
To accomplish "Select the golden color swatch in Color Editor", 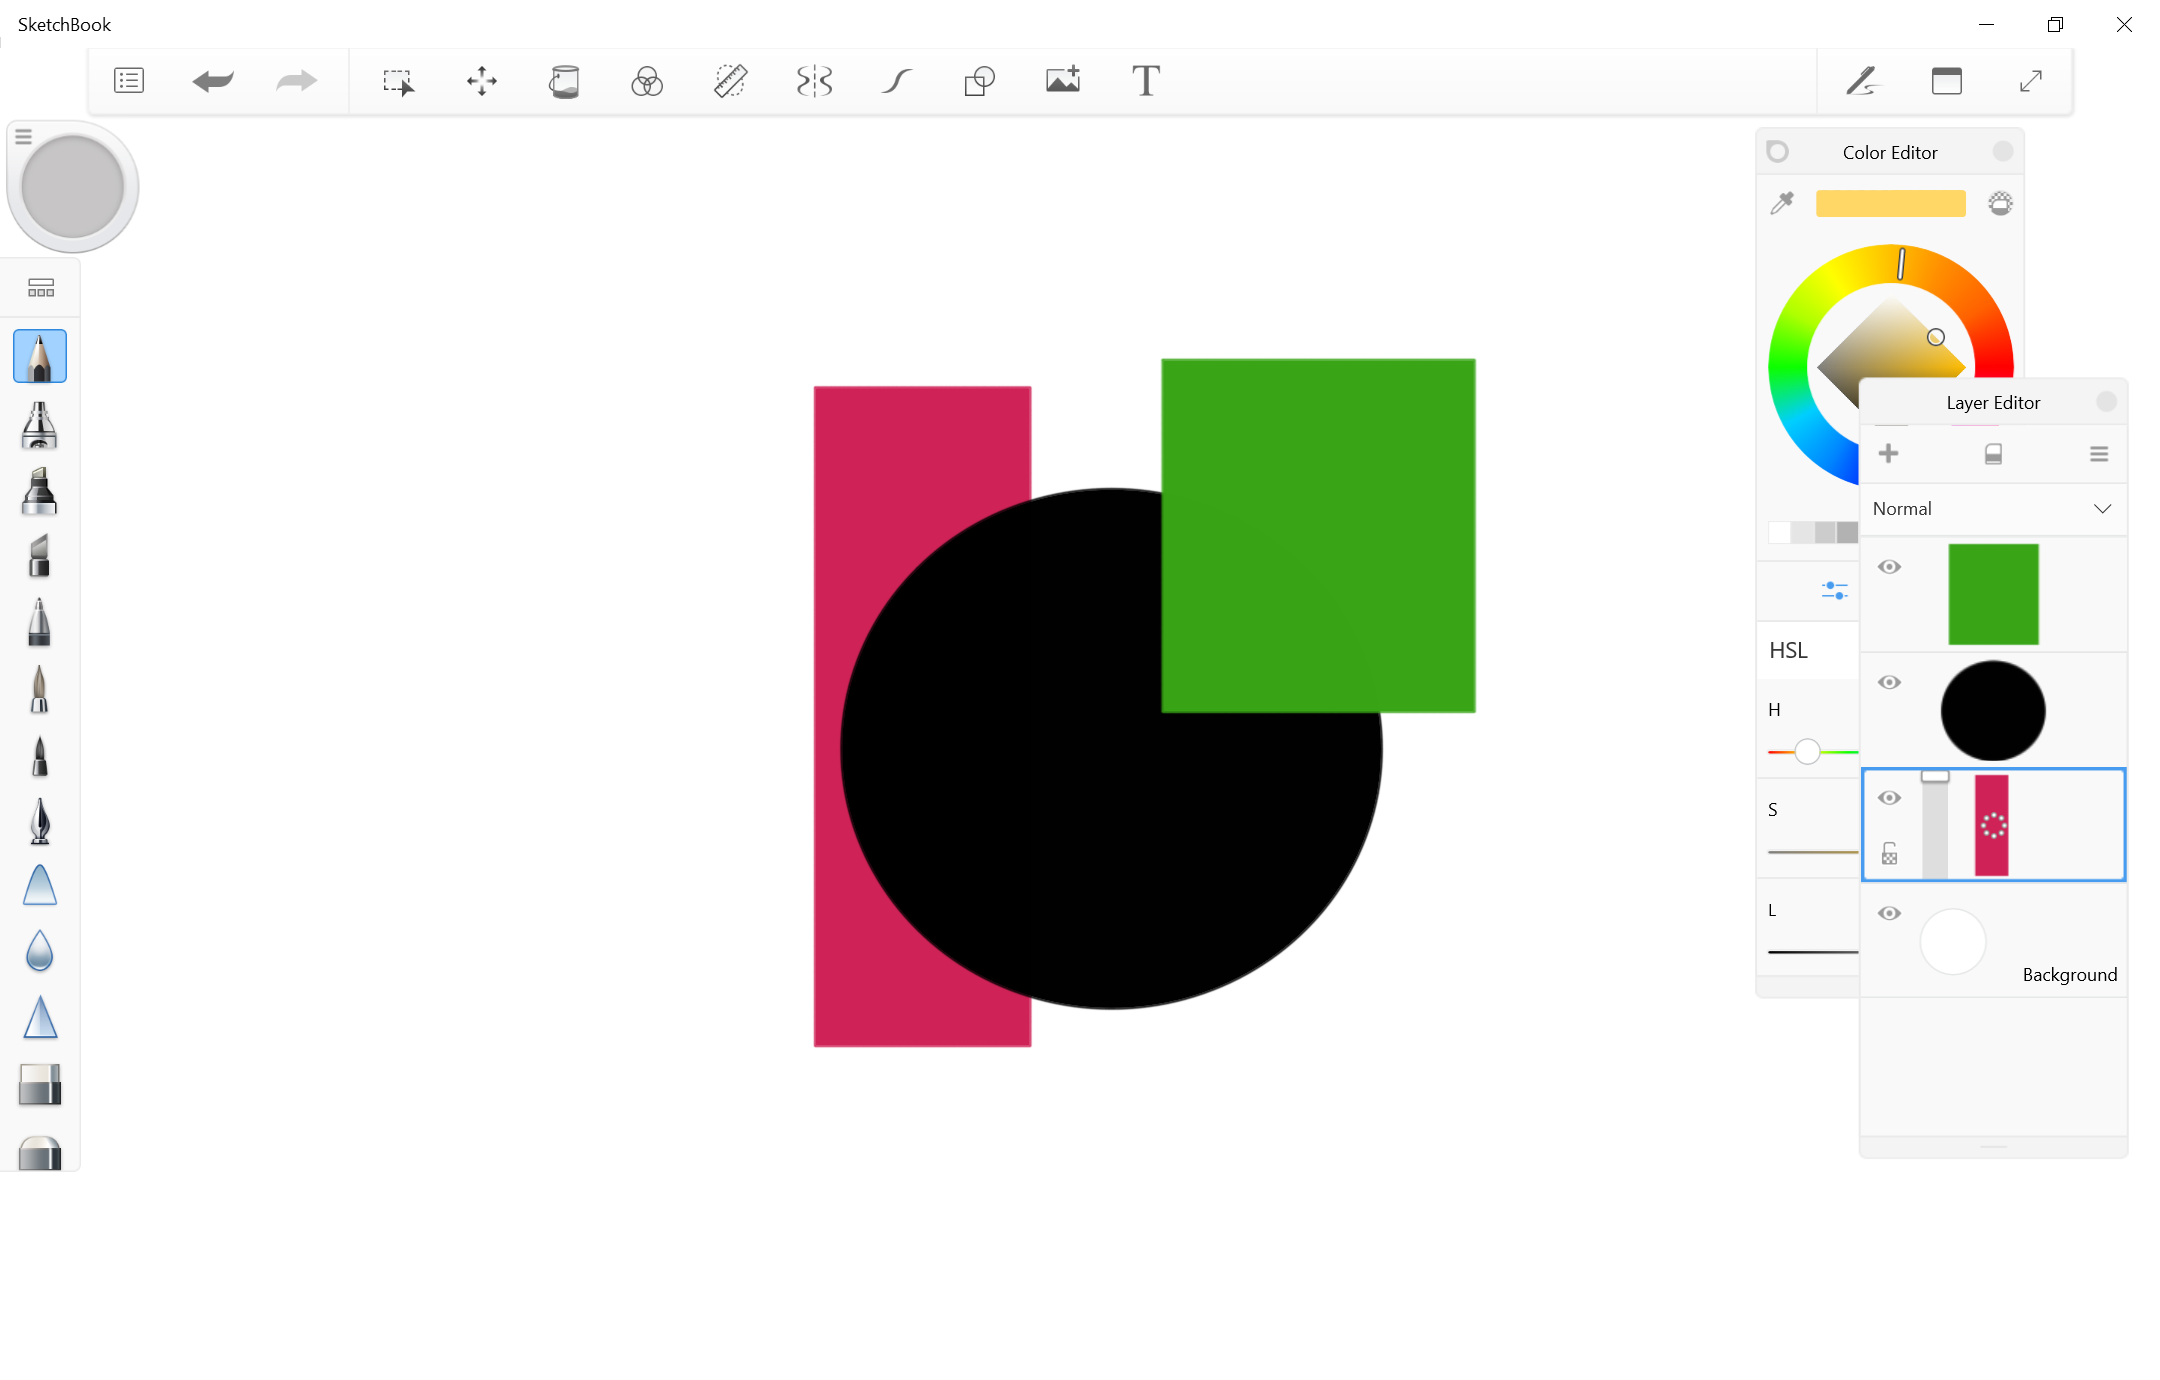I will click(x=1891, y=203).
